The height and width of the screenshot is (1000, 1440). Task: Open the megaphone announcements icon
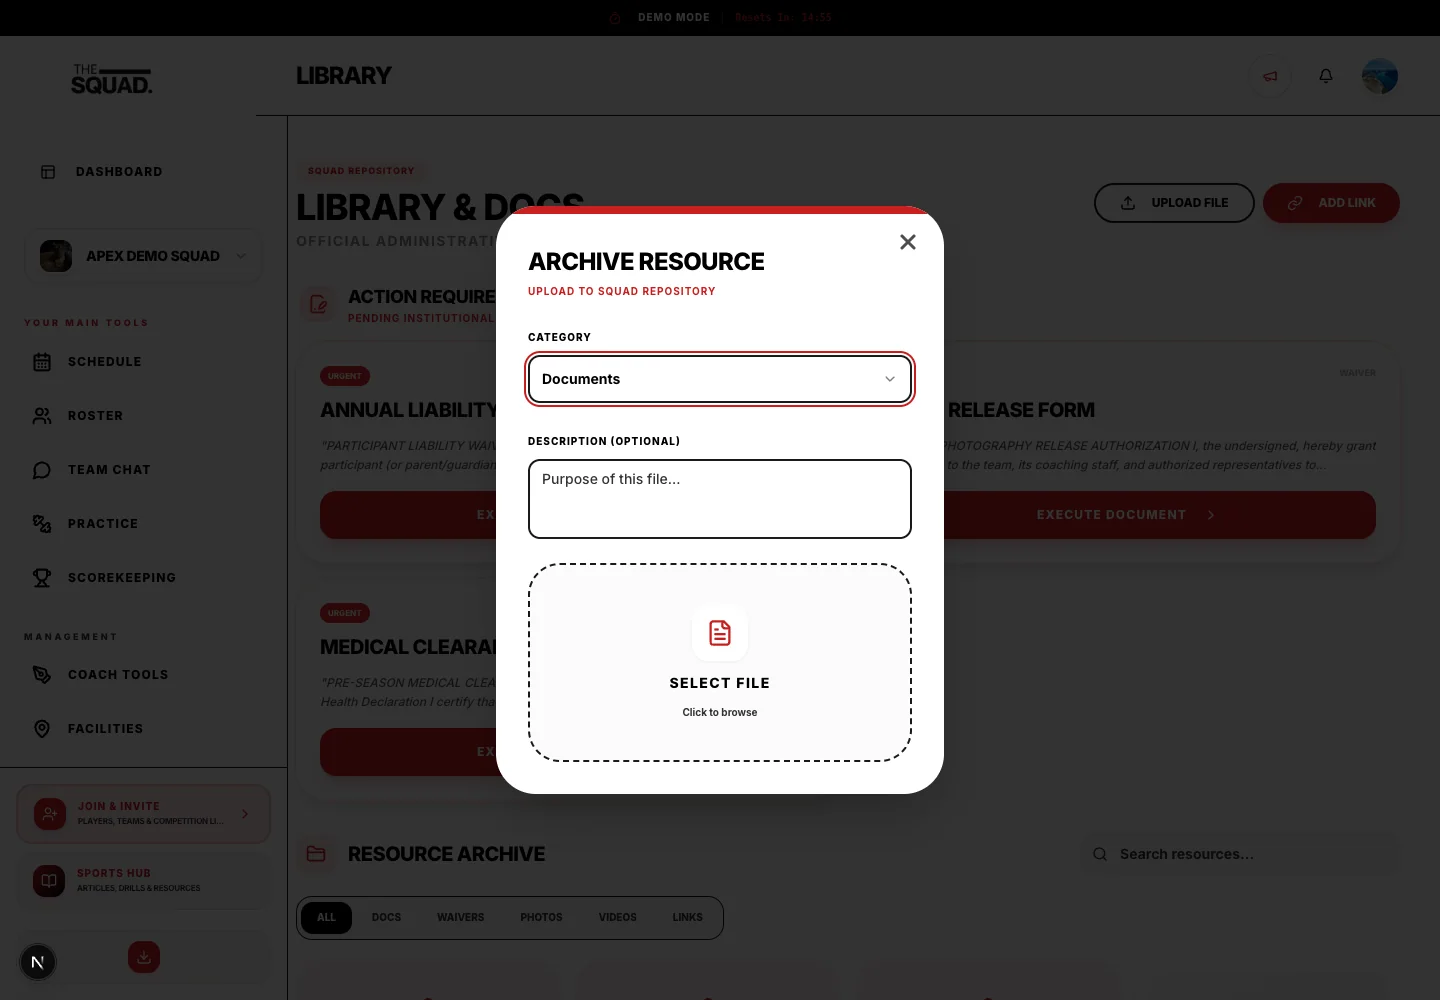[1270, 76]
